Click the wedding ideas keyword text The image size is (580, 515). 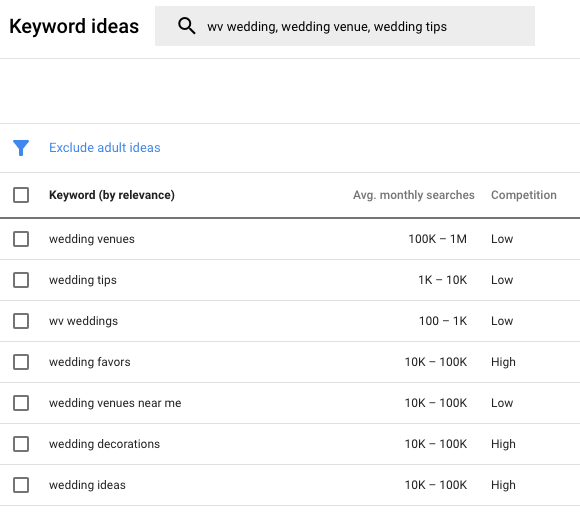[87, 485]
